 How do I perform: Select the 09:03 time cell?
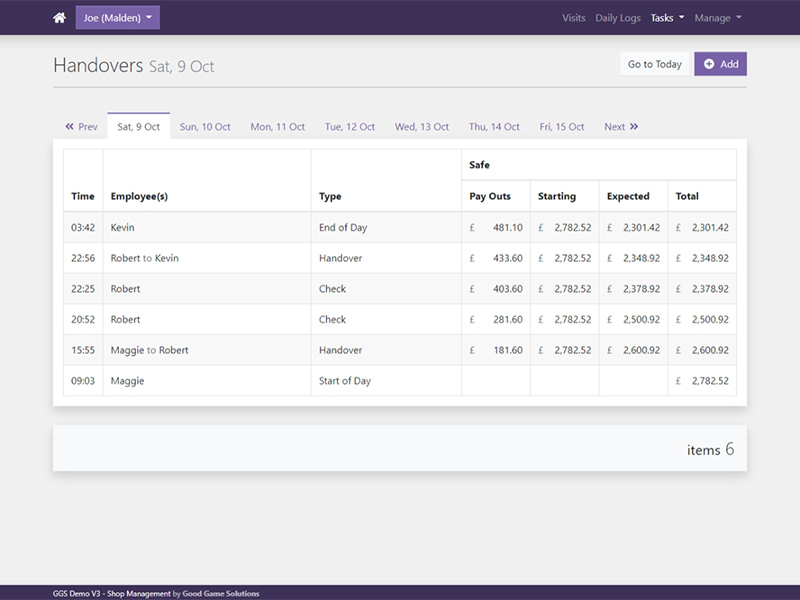pos(83,381)
